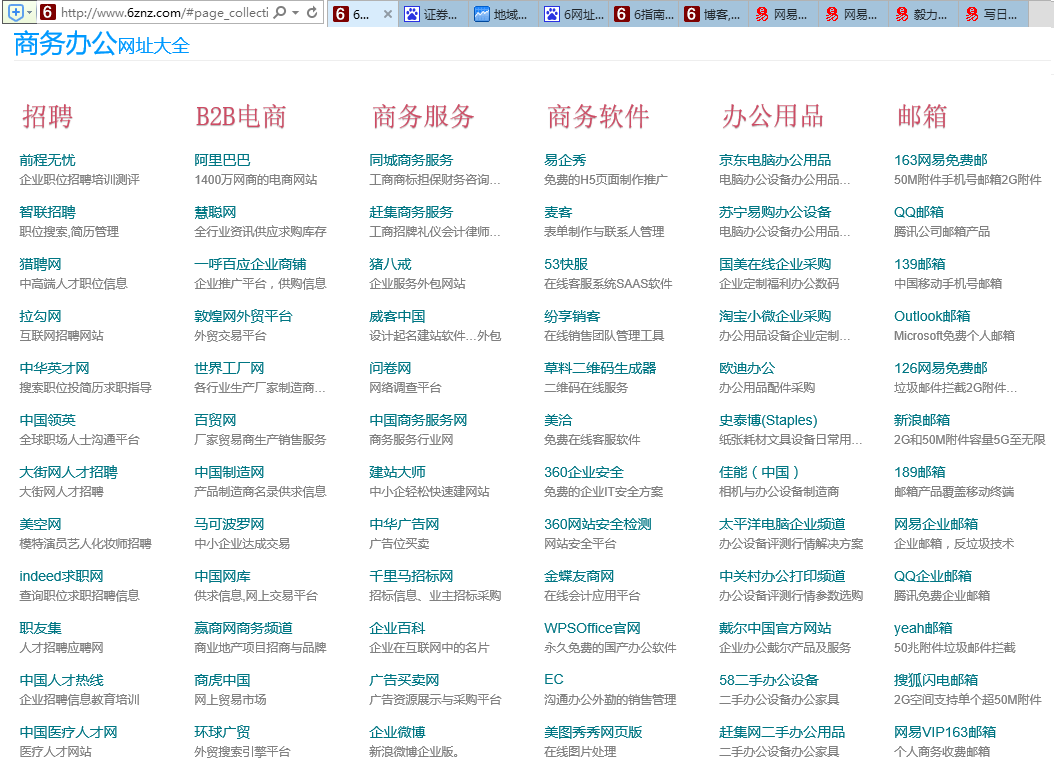Open the 网易VIP163邮箱 link
This screenshot has width=1054, height=778.
[944, 732]
